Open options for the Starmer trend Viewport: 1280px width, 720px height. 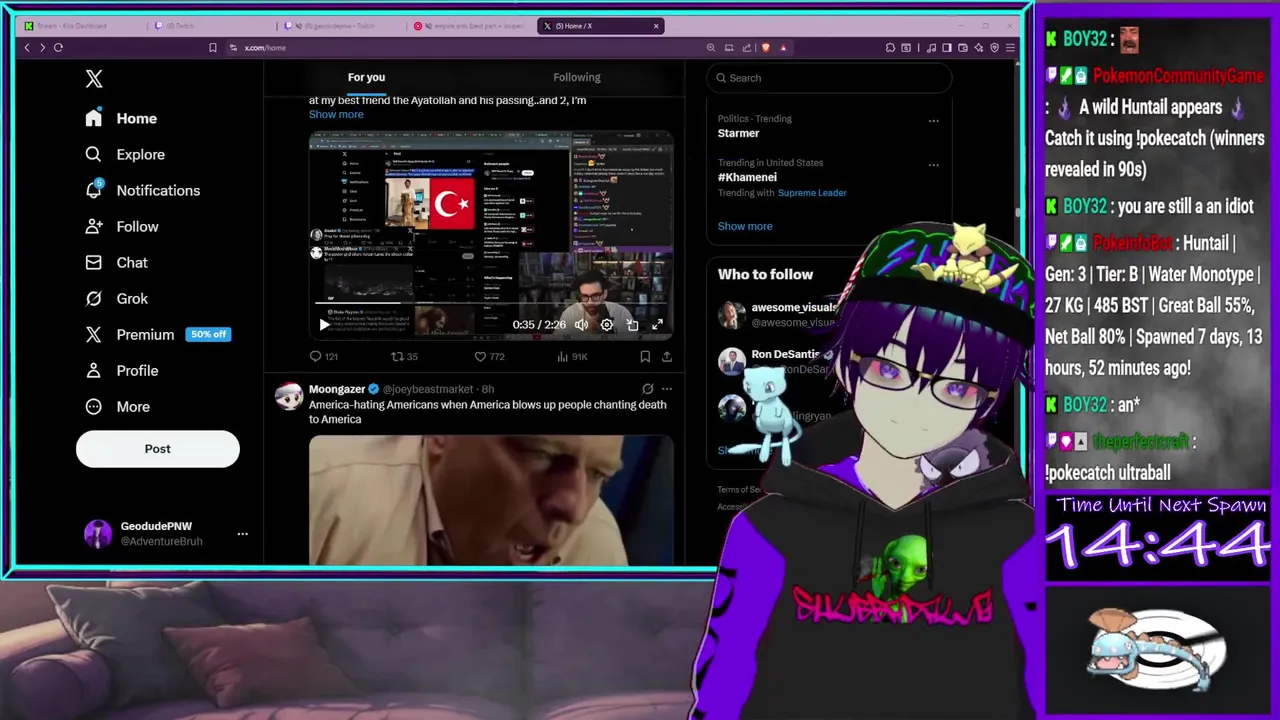[933, 121]
